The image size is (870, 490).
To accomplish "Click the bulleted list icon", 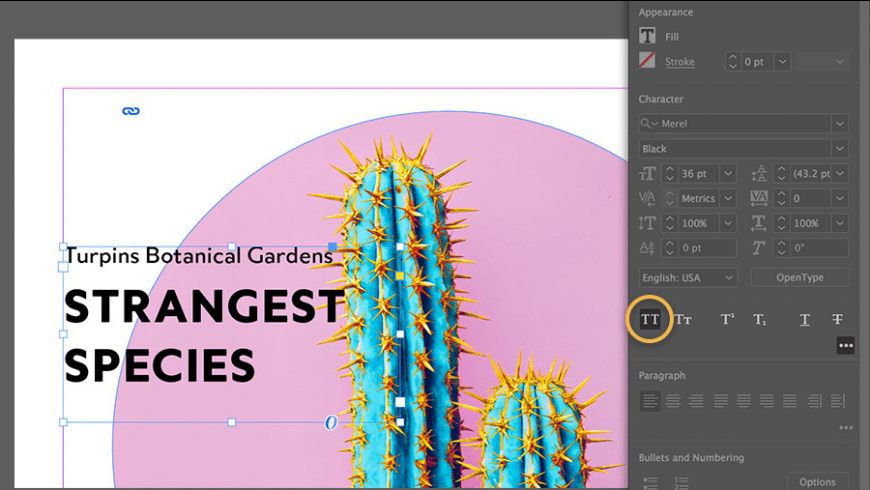I will pyautogui.click(x=651, y=482).
